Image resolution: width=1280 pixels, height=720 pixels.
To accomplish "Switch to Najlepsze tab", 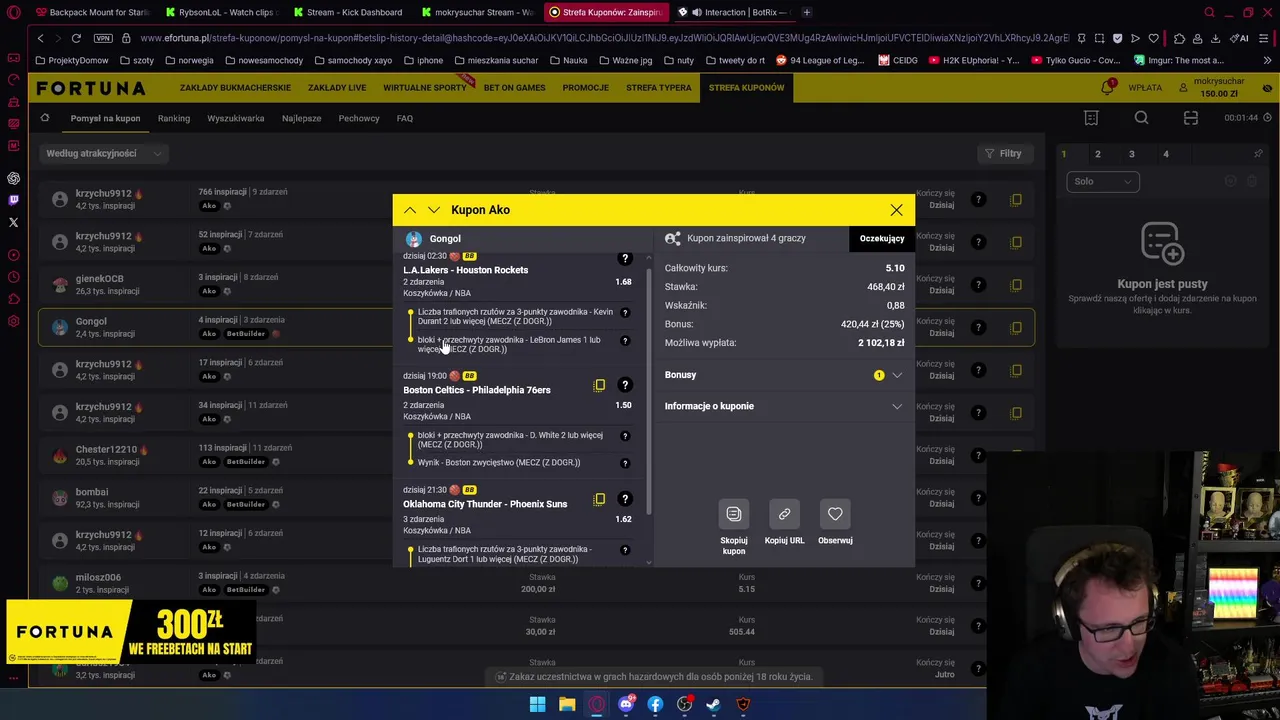I will pos(301,118).
